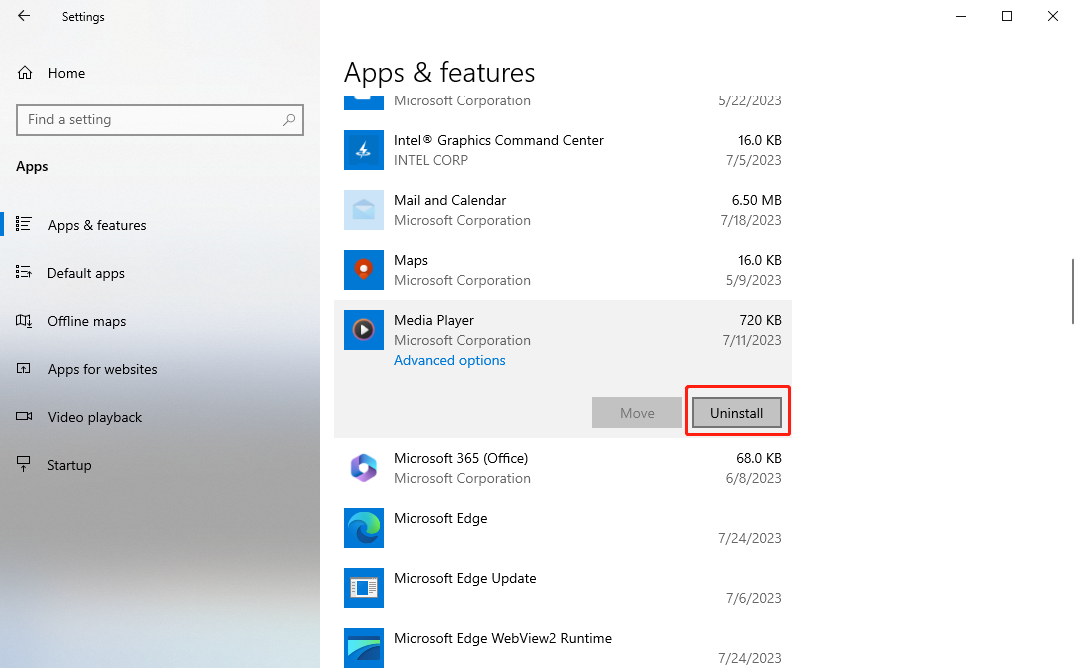
Task: Click the Edge WebView2 Runtime icon
Action: tap(364, 648)
